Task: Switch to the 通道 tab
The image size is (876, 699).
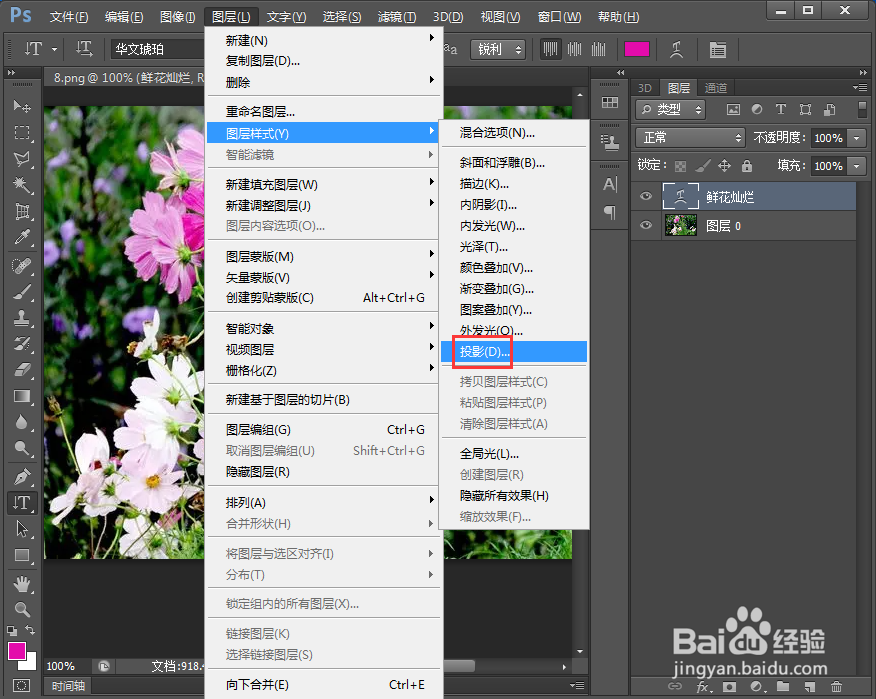Action: click(x=716, y=88)
